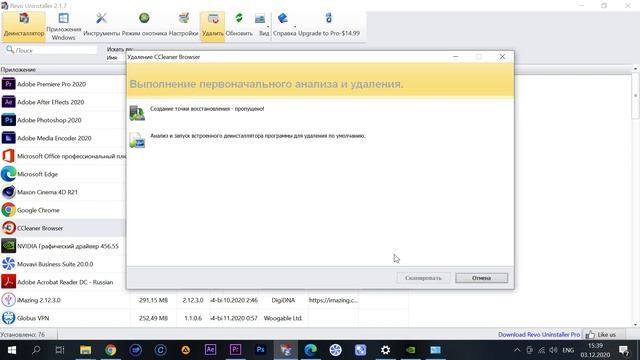Viewport: 640px width, 360px height.
Task: Select the Adobe Premiere Pro 2020 icon
Action: (8, 84)
